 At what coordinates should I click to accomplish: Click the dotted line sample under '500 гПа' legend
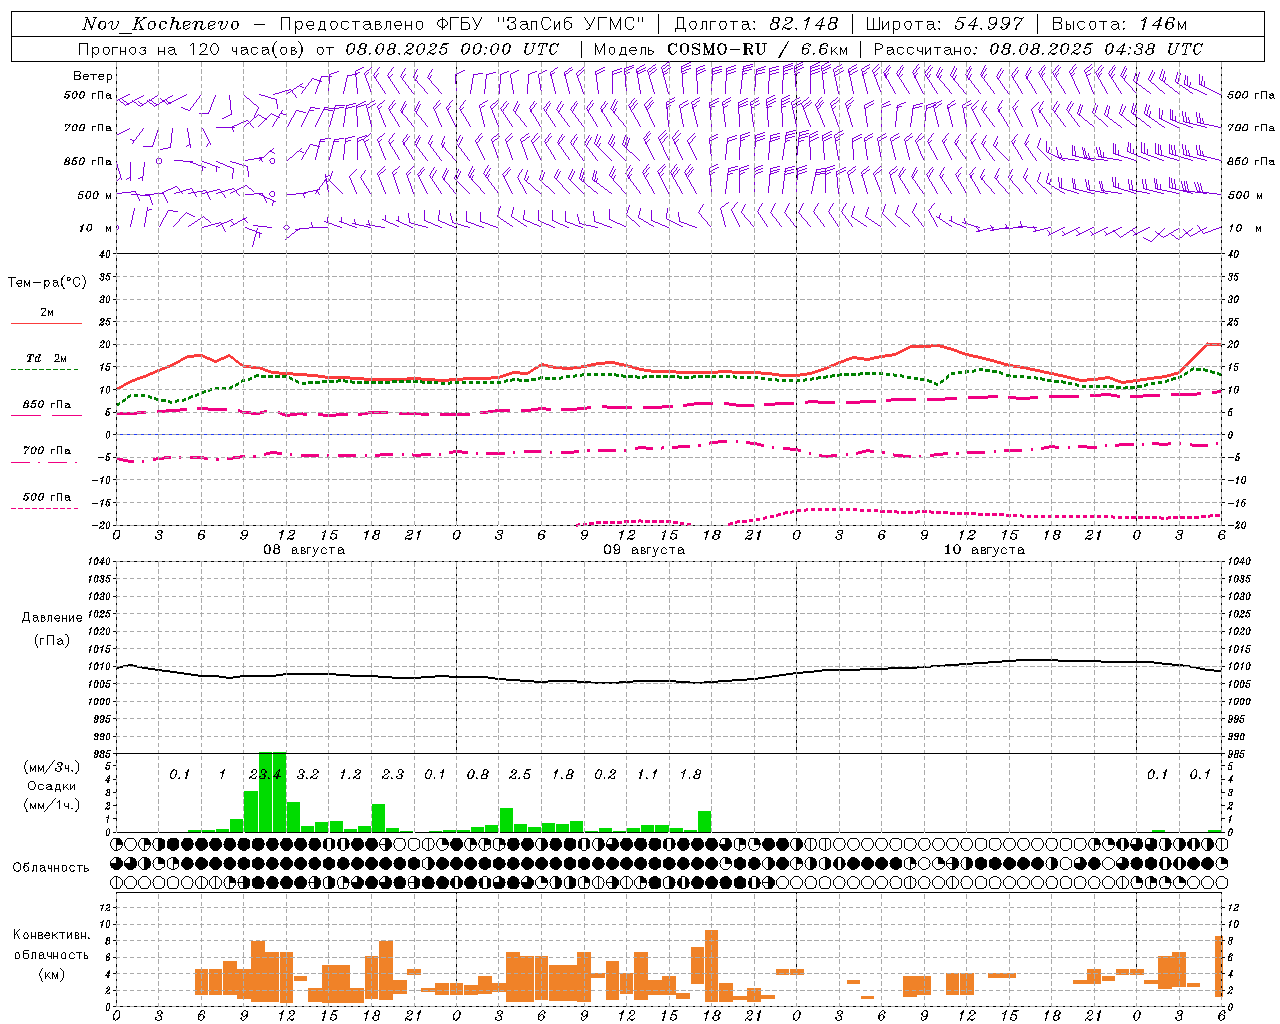(46, 508)
